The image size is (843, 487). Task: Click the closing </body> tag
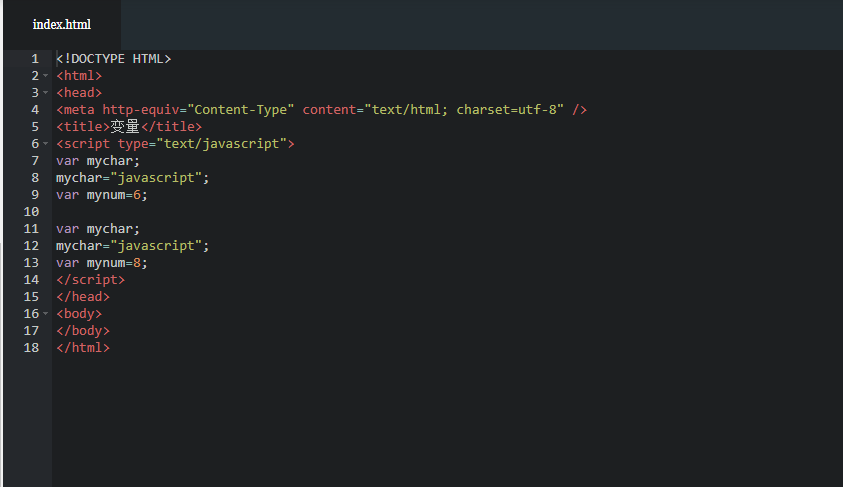click(x=83, y=331)
